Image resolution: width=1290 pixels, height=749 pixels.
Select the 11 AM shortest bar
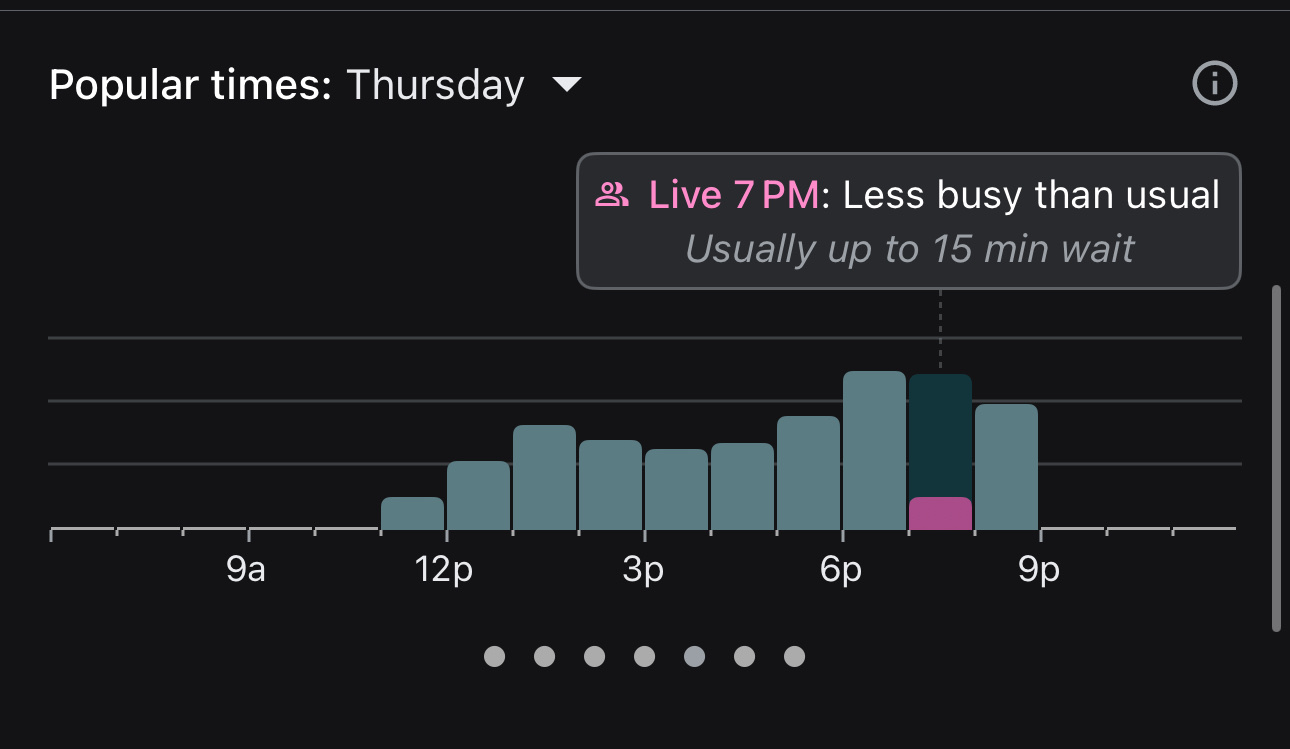coord(412,513)
